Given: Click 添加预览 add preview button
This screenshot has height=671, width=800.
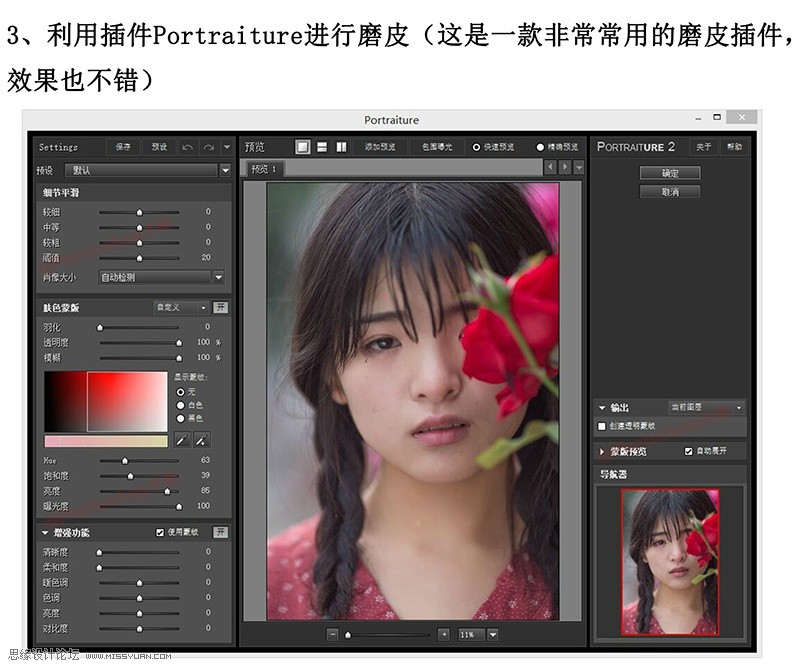Looking at the screenshot, I should click(380, 147).
